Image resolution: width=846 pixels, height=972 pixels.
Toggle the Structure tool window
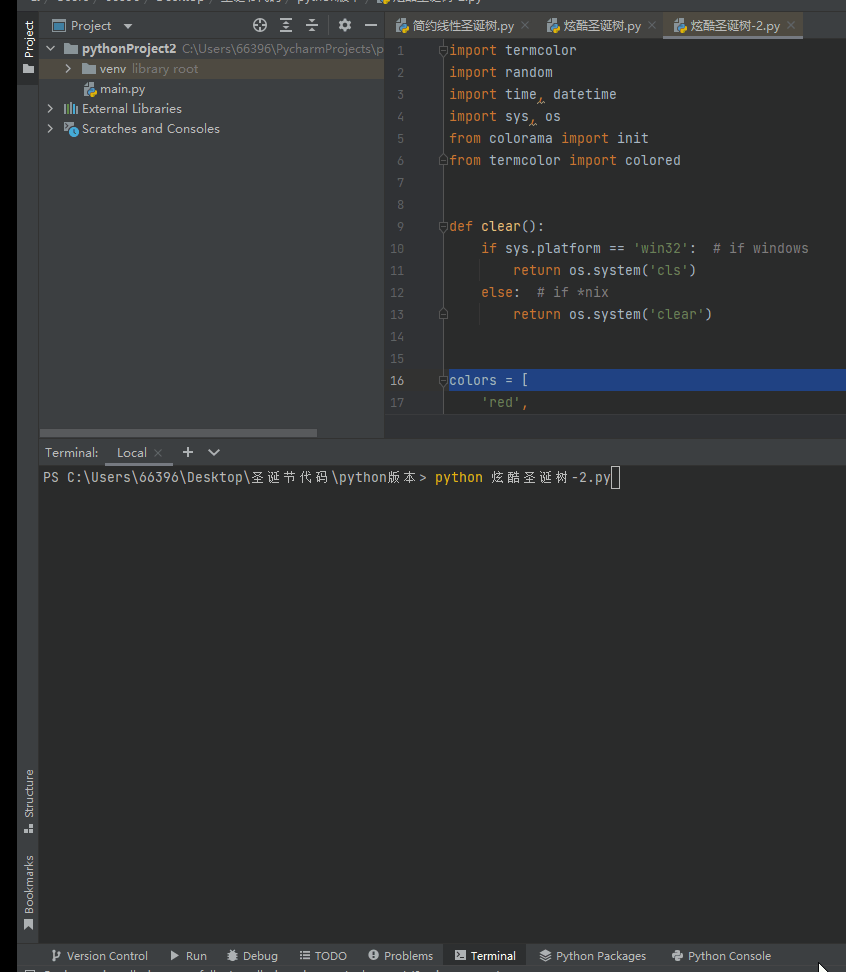[28, 800]
